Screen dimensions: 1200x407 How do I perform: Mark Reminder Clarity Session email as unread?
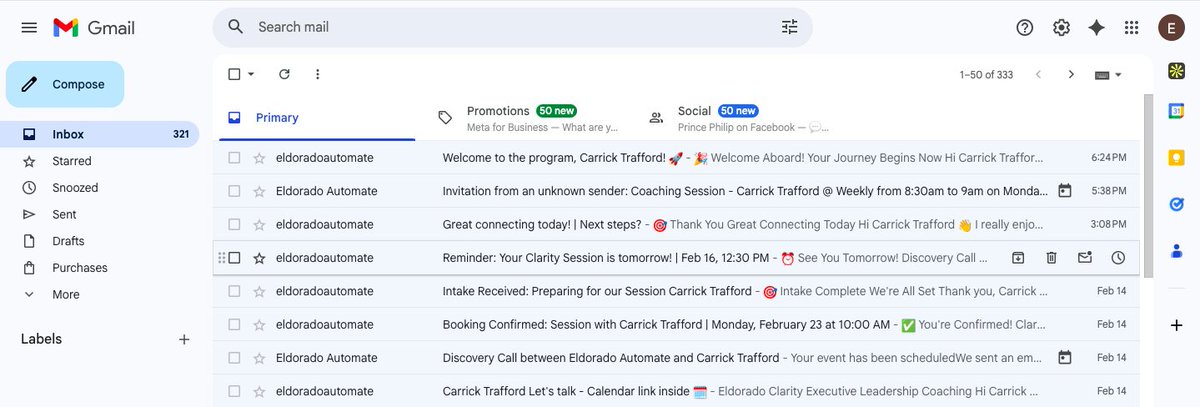click(x=1085, y=258)
